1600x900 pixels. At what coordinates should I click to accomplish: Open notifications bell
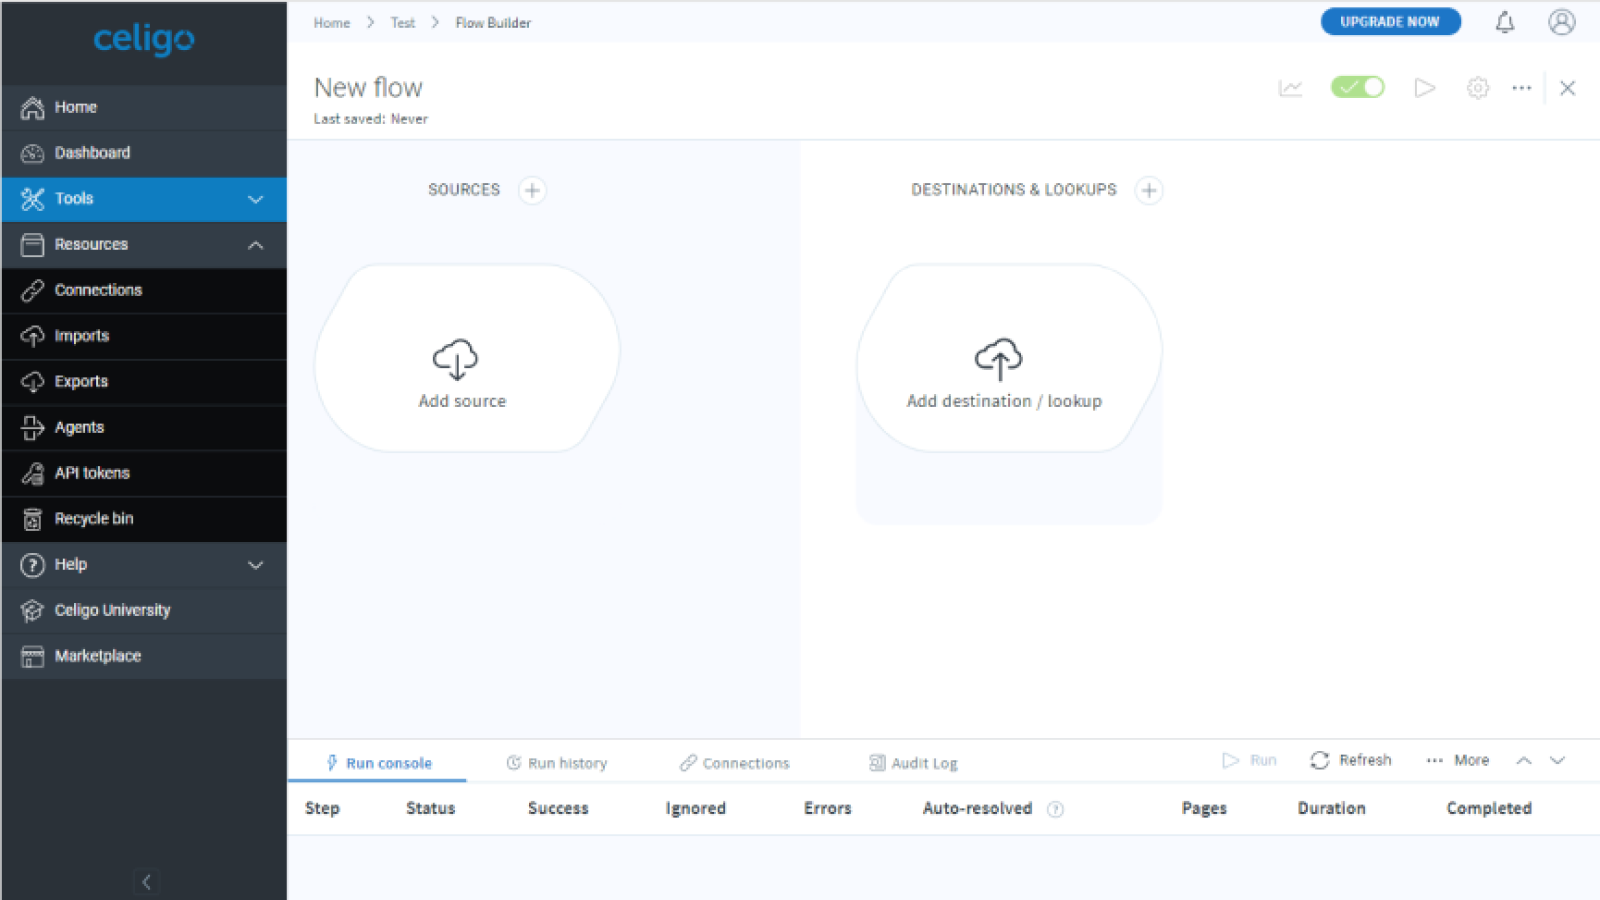point(1505,22)
